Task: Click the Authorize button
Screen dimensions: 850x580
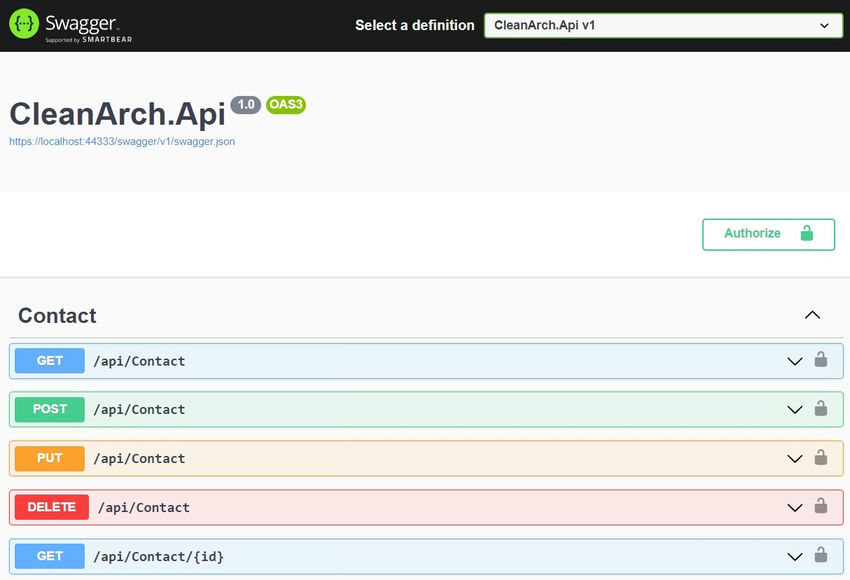Action: coord(768,233)
